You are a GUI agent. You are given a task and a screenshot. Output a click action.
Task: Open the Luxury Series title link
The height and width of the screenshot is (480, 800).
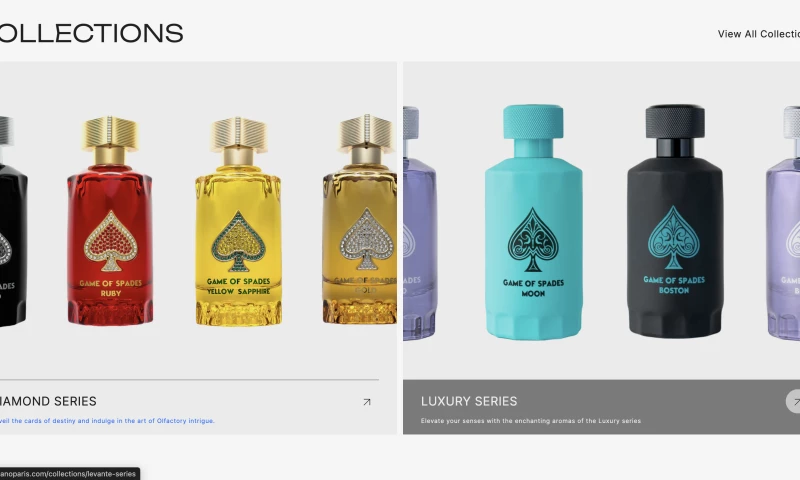469,401
